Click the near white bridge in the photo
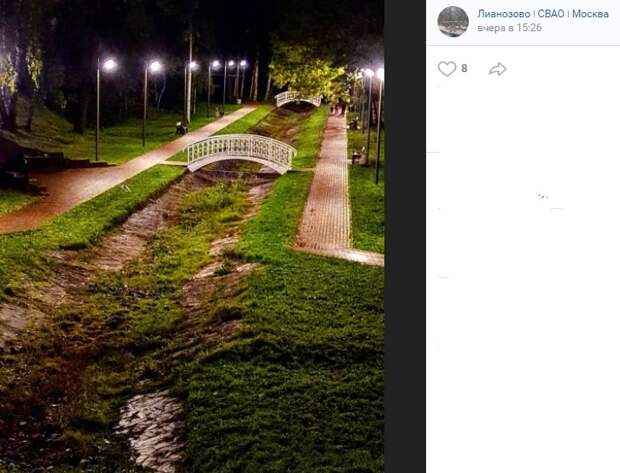The width and height of the screenshot is (620, 473). coord(240,153)
